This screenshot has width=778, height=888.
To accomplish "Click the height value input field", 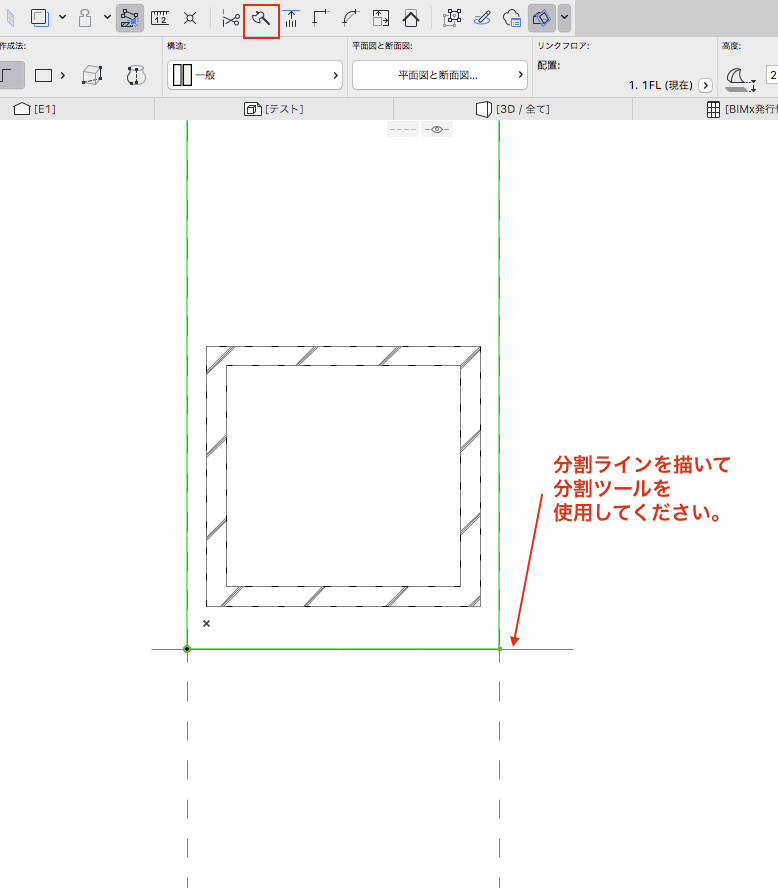I will click(772, 75).
